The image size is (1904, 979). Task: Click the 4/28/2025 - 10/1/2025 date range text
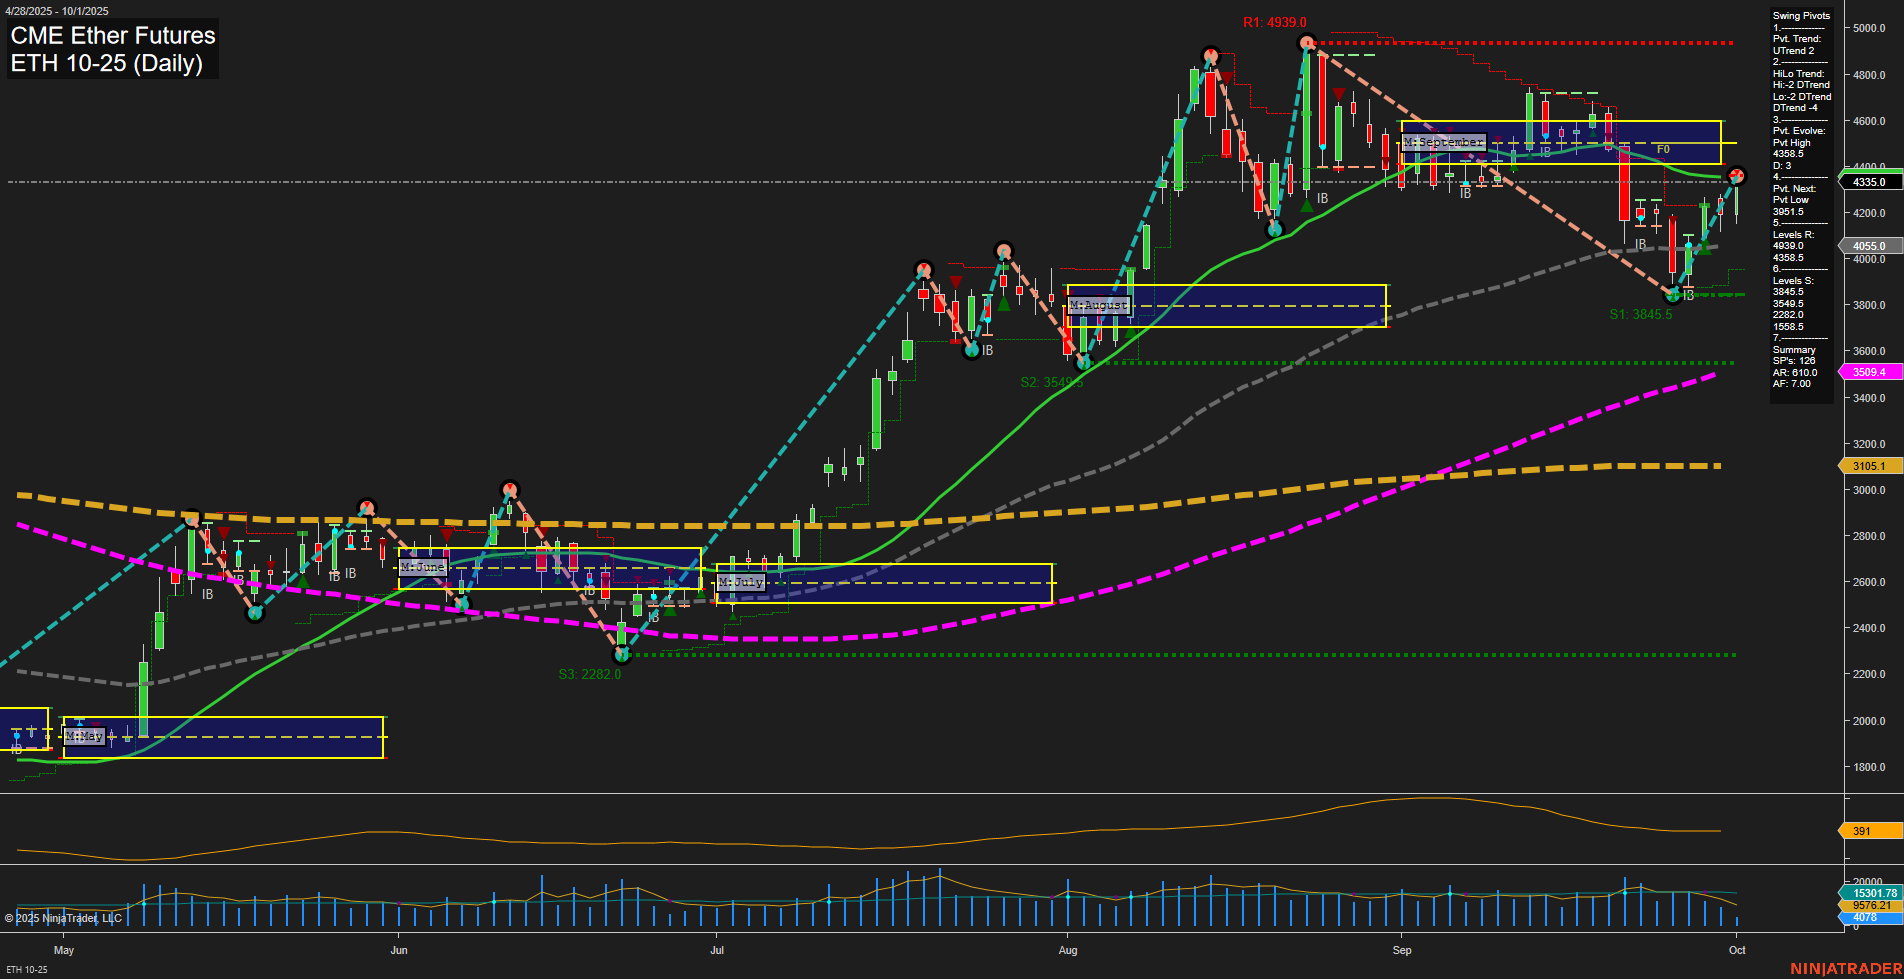pos(58,11)
